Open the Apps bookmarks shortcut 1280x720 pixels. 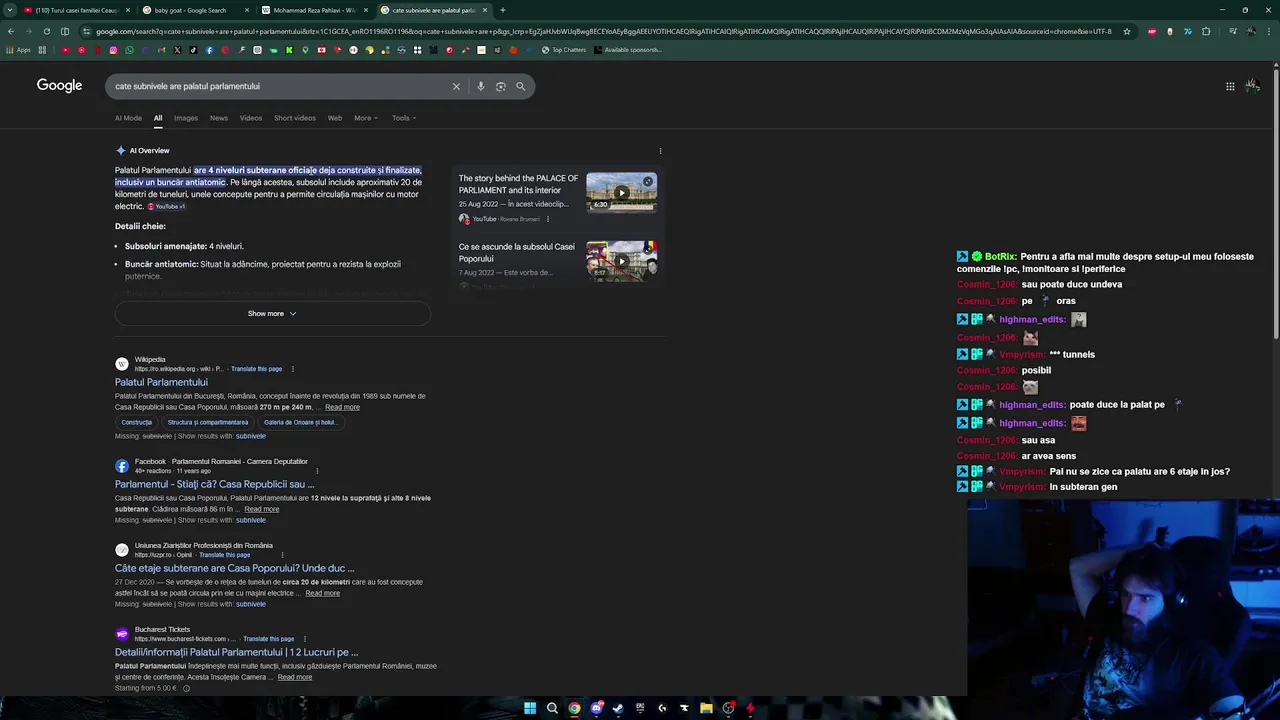tap(18, 50)
